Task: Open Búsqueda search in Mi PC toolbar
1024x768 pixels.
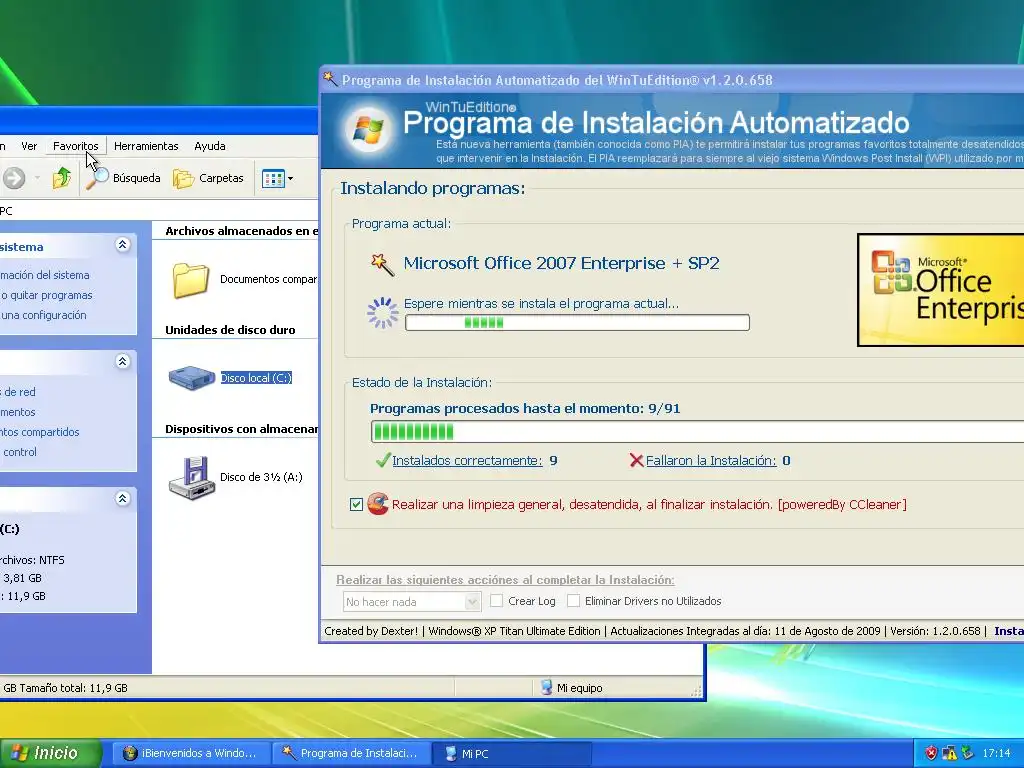Action: [124, 178]
